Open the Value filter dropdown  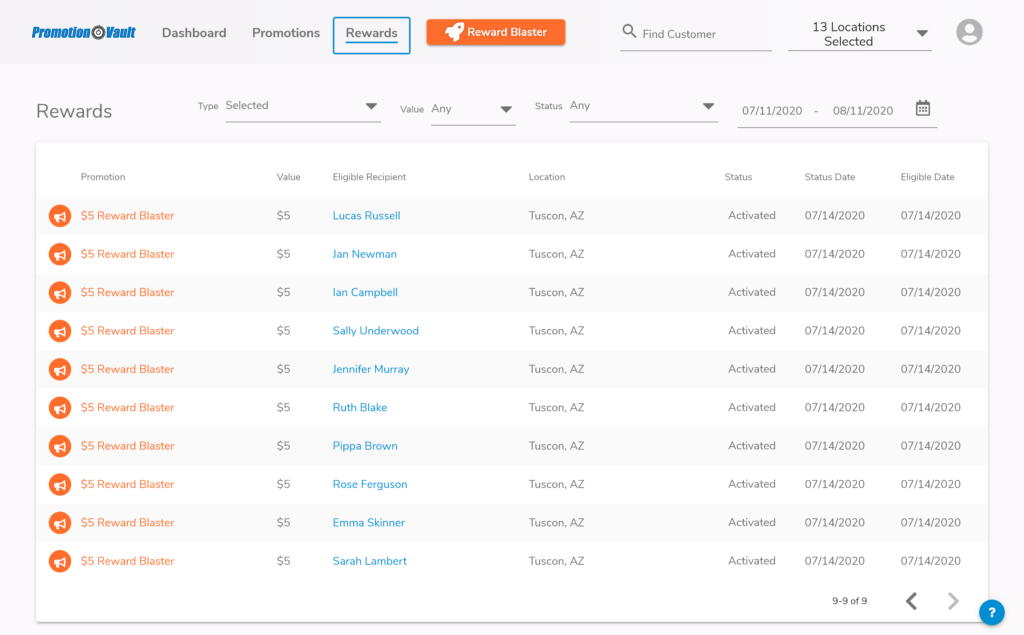pyautogui.click(x=473, y=109)
